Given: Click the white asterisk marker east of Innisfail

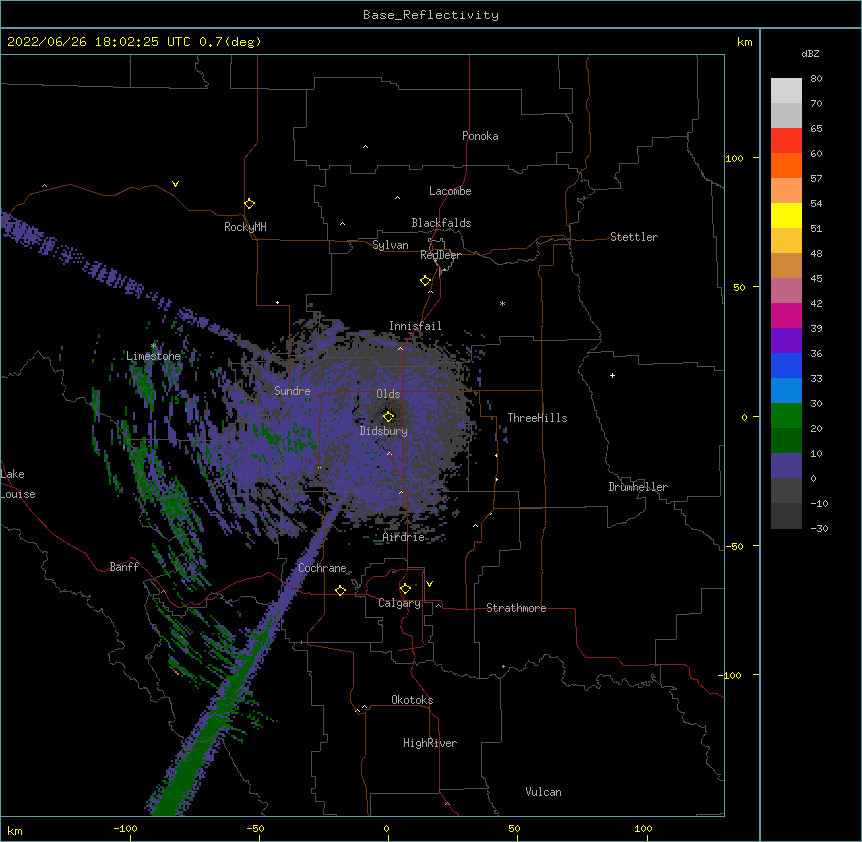Looking at the screenshot, I should pos(502,303).
